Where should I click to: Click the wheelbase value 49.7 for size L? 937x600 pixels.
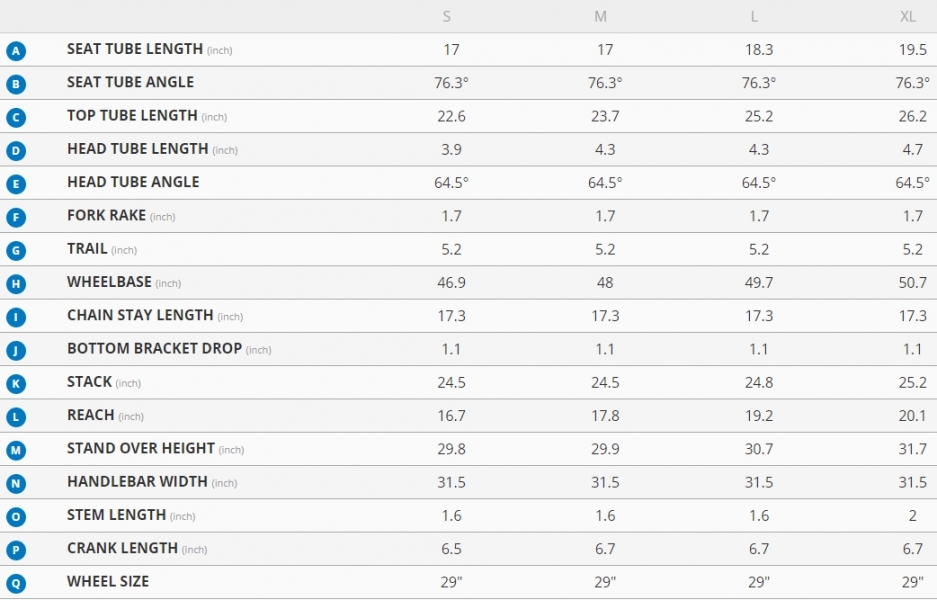[x=759, y=283]
